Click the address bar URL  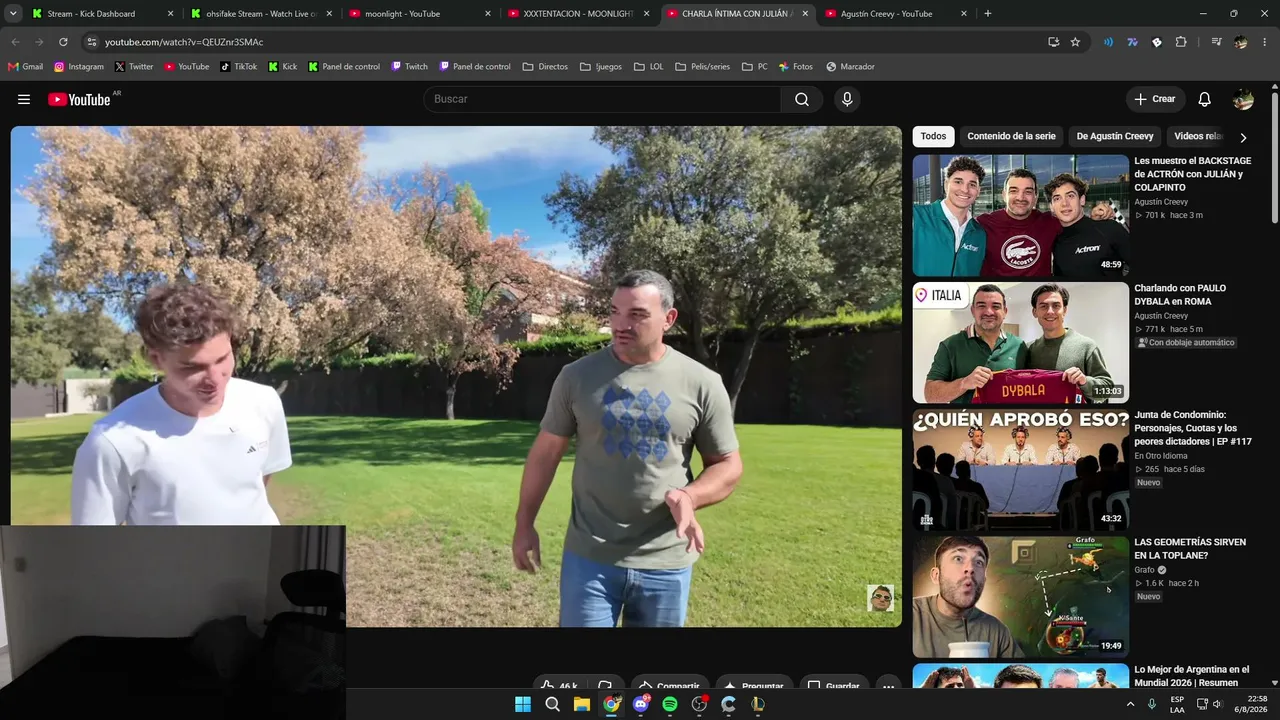(x=184, y=42)
